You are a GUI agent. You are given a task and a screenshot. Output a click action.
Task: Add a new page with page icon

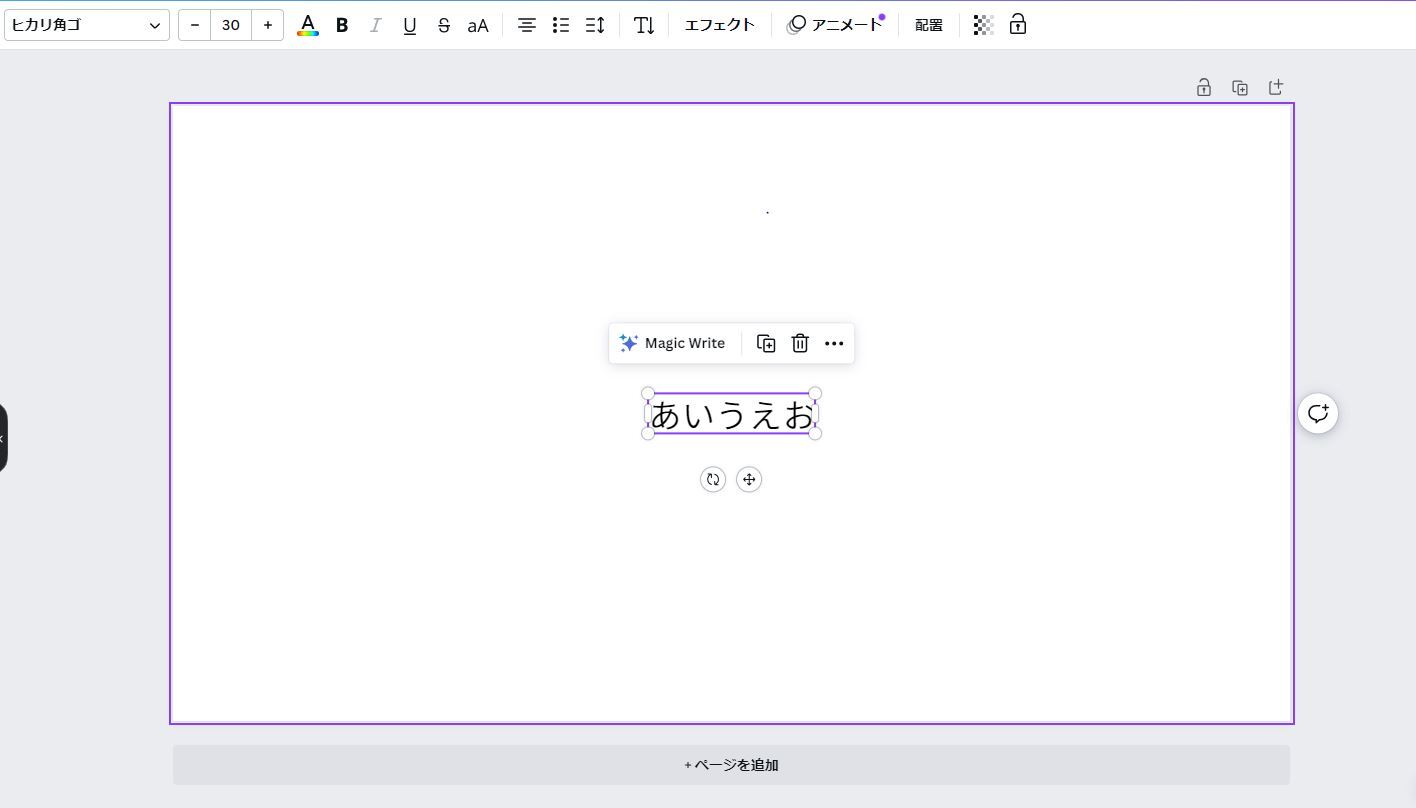(1276, 88)
